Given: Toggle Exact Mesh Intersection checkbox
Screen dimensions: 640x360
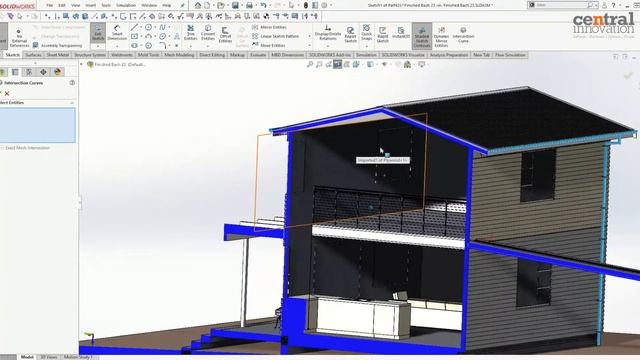Looking at the screenshot, I should pos(2,148).
